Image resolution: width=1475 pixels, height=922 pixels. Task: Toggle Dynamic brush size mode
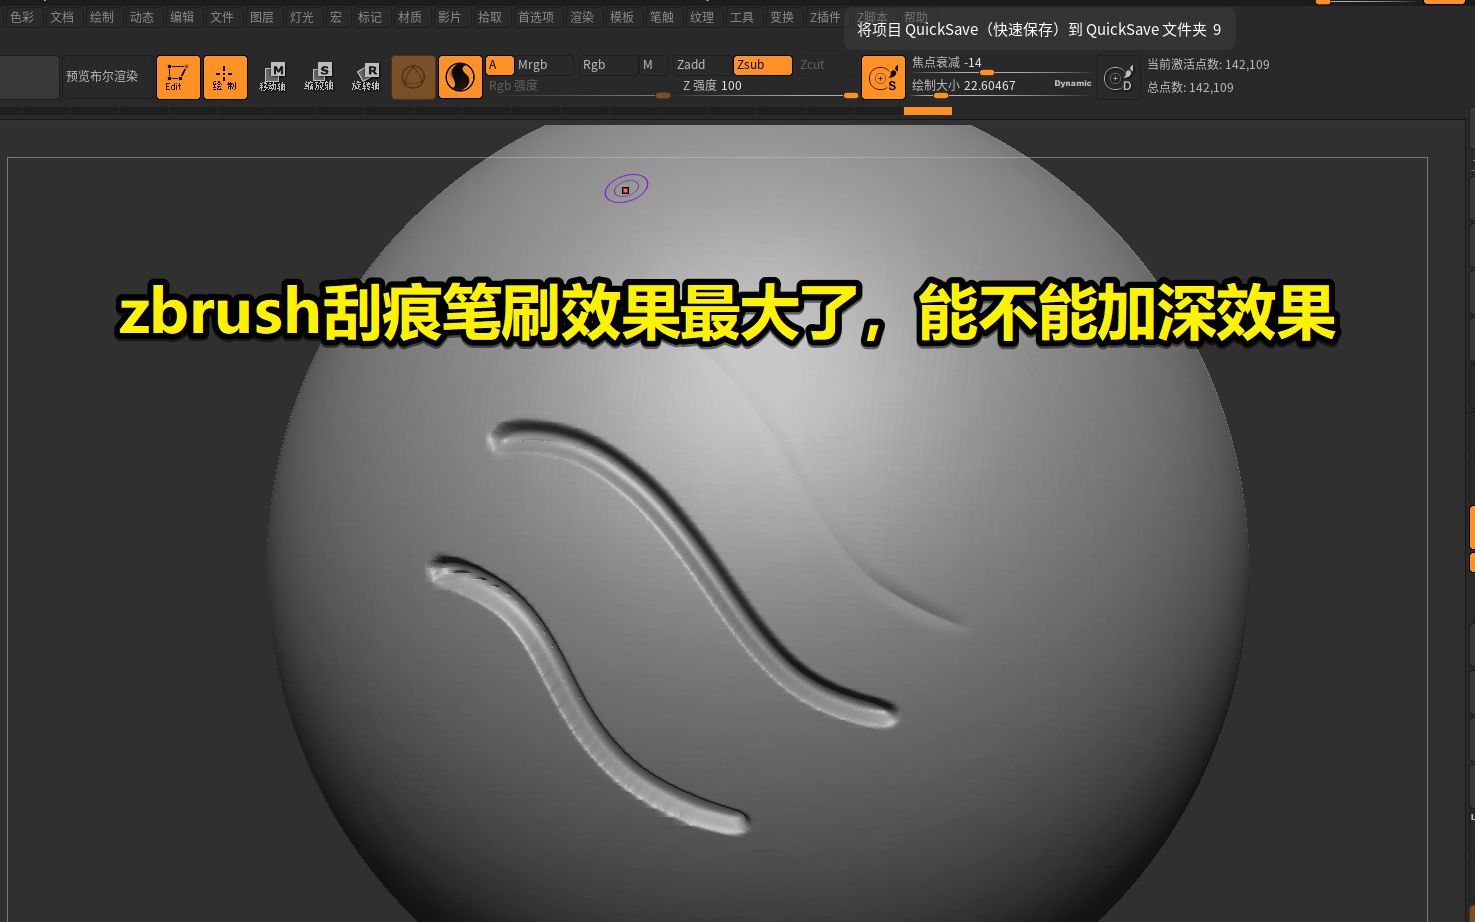point(1072,84)
